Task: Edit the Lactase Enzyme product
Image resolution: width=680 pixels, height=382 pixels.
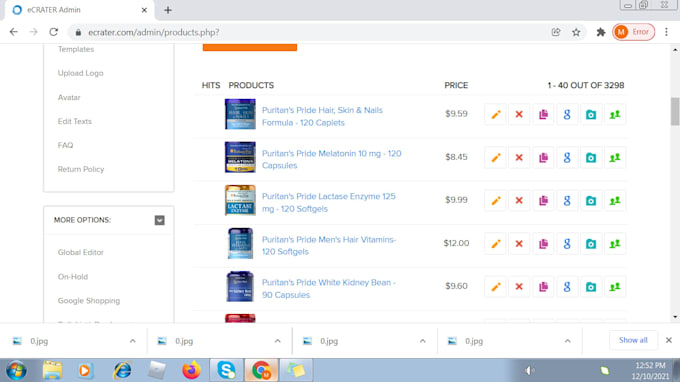Action: pyautogui.click(x=495, y=200)
